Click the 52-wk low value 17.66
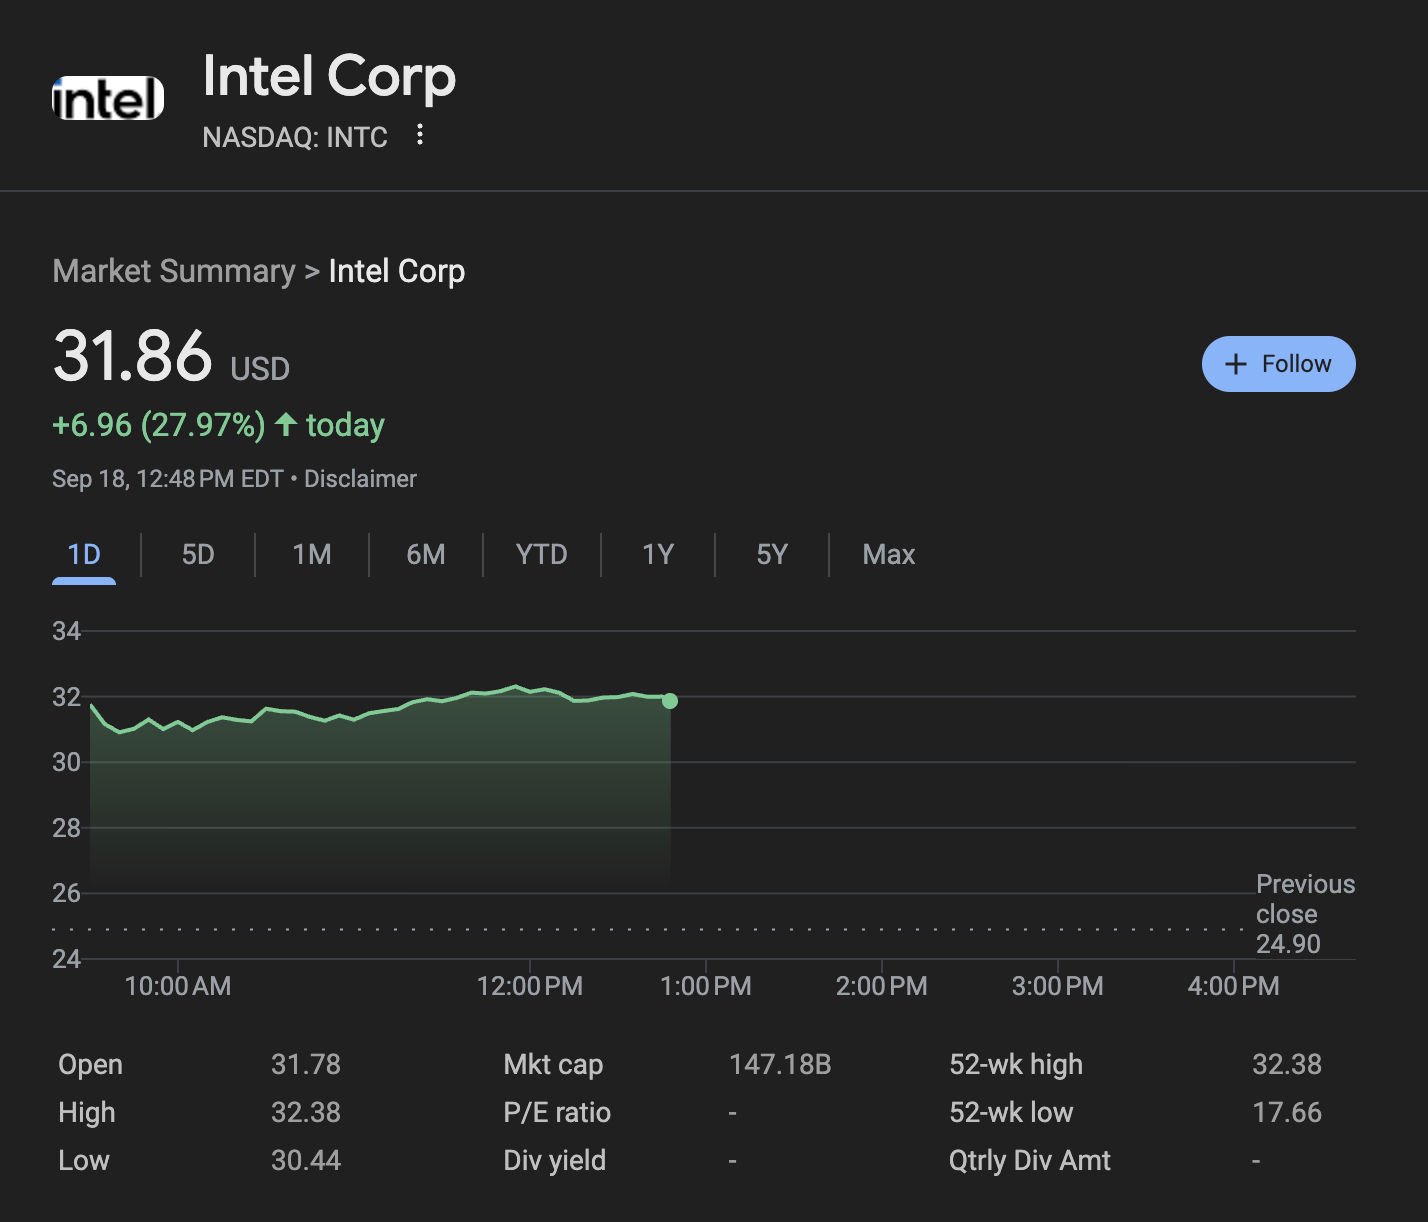This screenshot has width=1428, height=1222. point(1287,1112)
